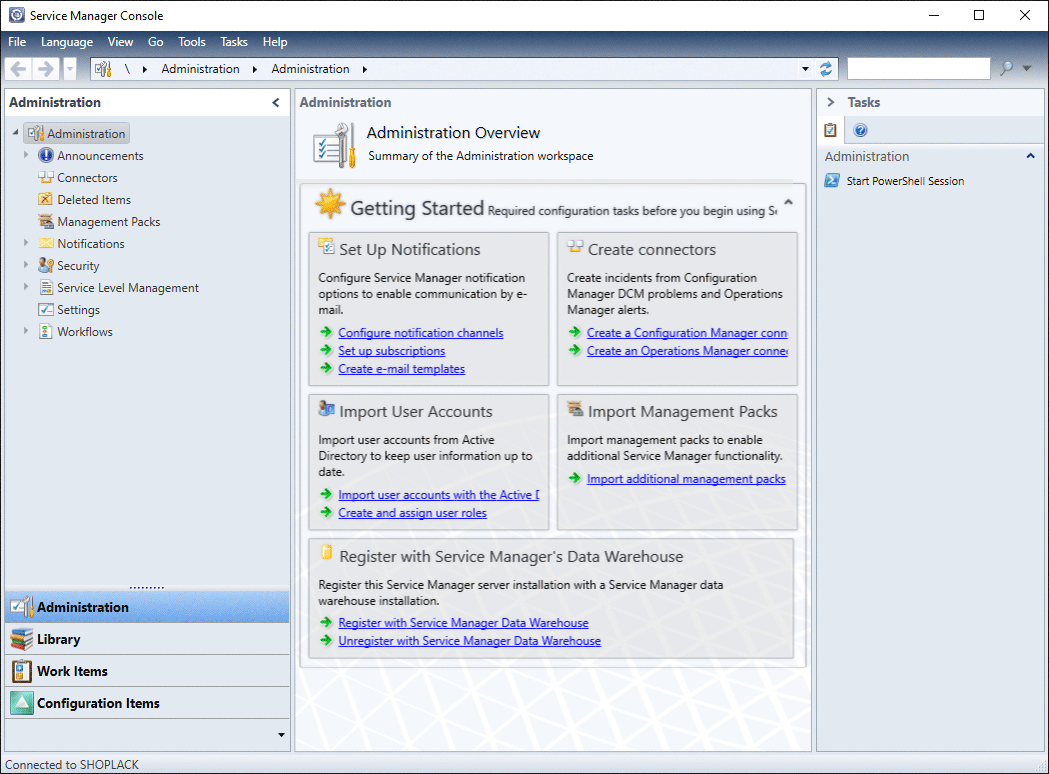Click the Administration root node icon
The image size is (1049, 774).
[x=35, y=133]
